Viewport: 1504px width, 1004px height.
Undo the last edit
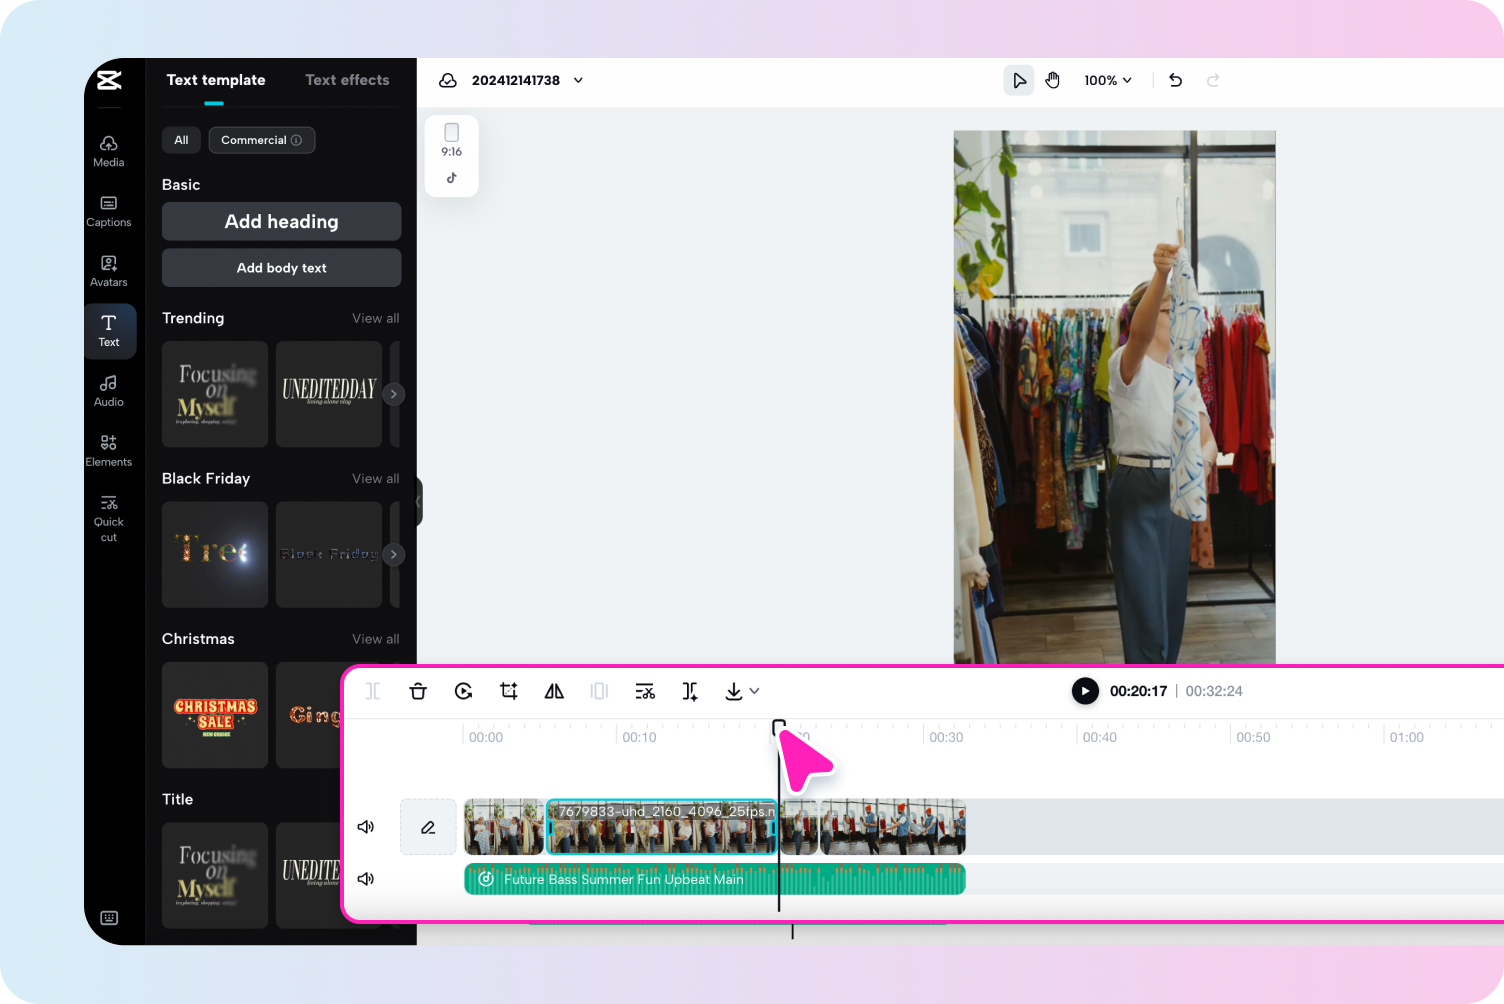[1175, 80]
